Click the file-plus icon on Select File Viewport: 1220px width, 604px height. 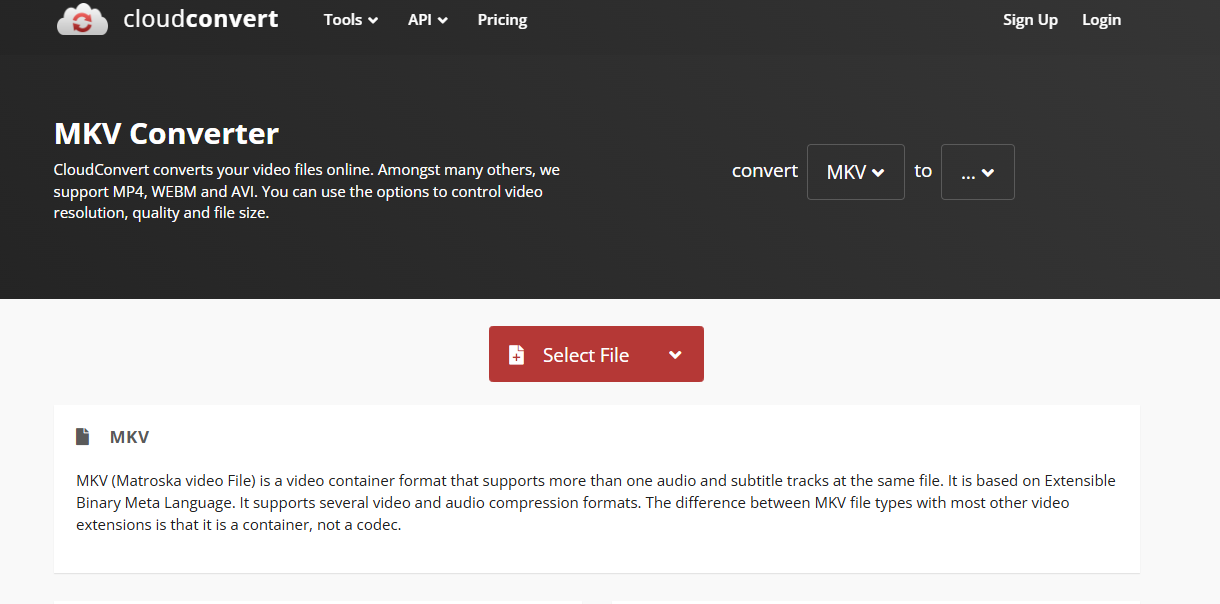pyautogui.click(x=516, y=355)
